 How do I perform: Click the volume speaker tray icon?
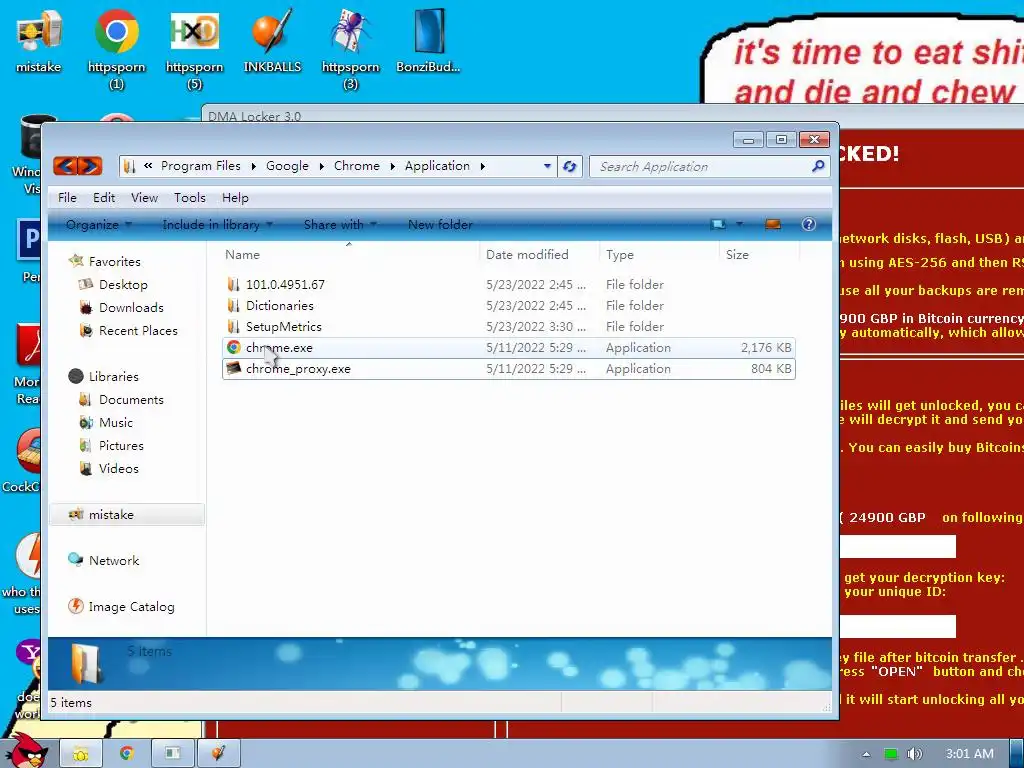click(x=914, y=754)
